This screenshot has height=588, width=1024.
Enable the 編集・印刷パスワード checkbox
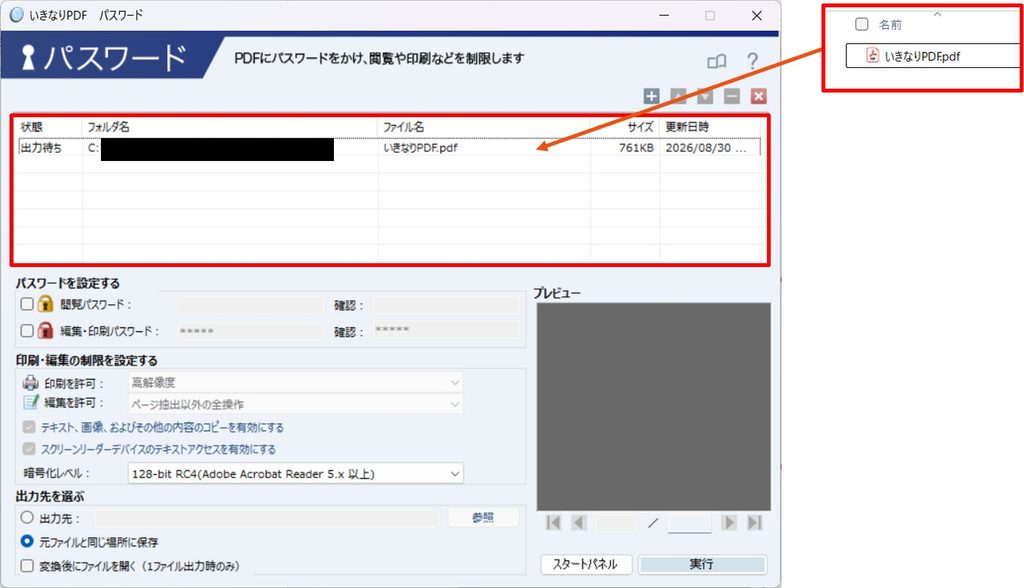click(x=27, y=331)
